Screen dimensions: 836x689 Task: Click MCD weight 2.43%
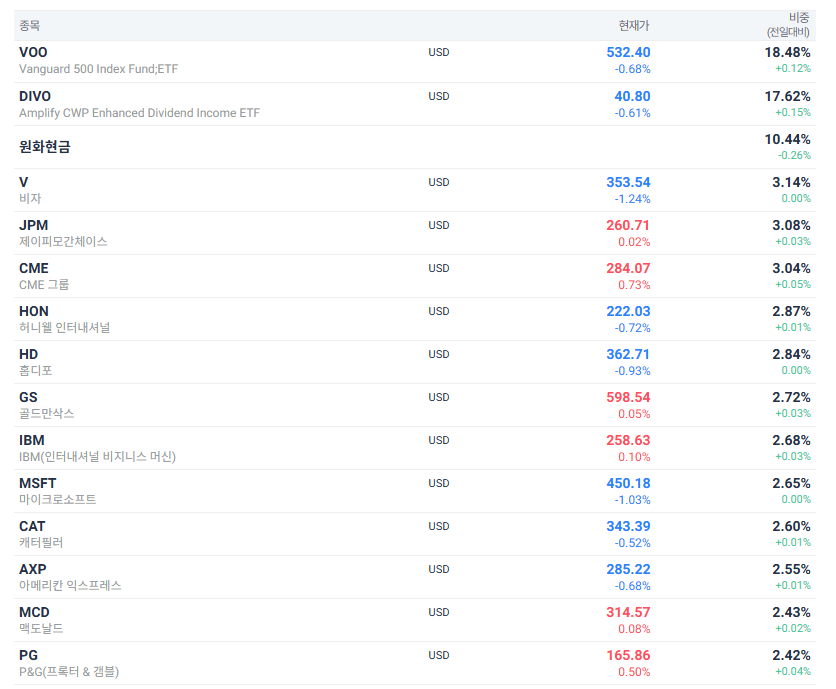pyautogui.click(x=791, y=612)
